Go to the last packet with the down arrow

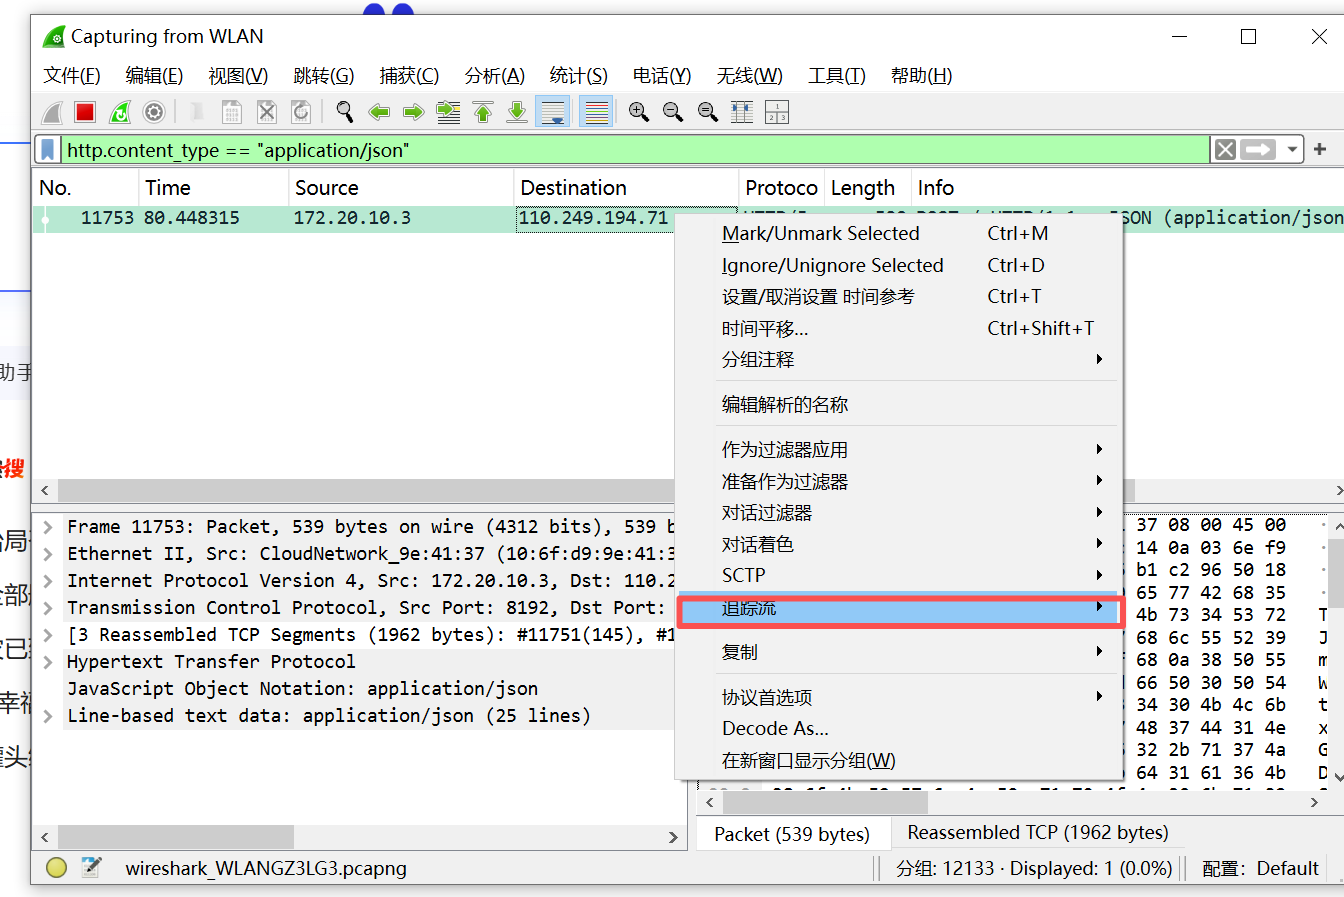coord(517,112)
